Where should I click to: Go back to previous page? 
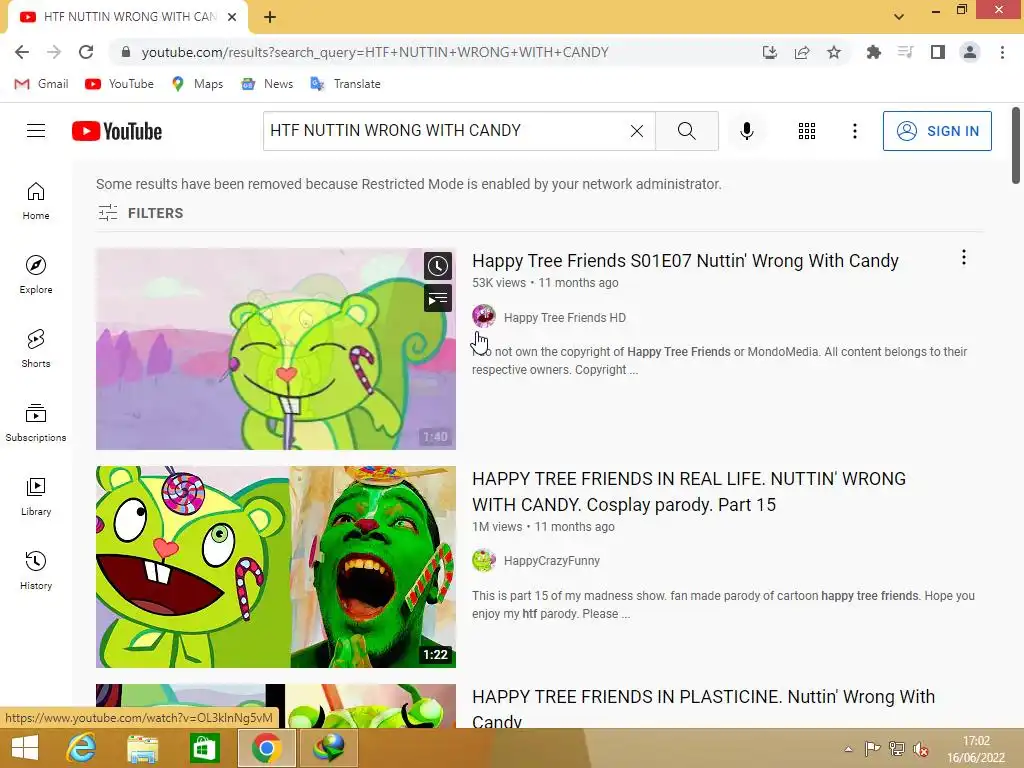click(22, 52)
